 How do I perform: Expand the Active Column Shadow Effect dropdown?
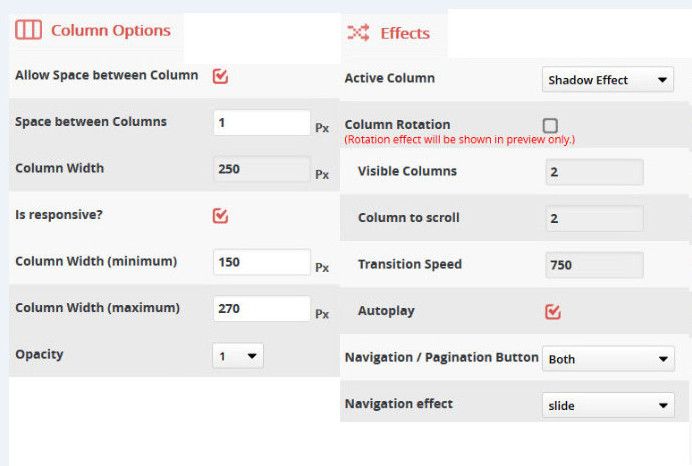608,80
